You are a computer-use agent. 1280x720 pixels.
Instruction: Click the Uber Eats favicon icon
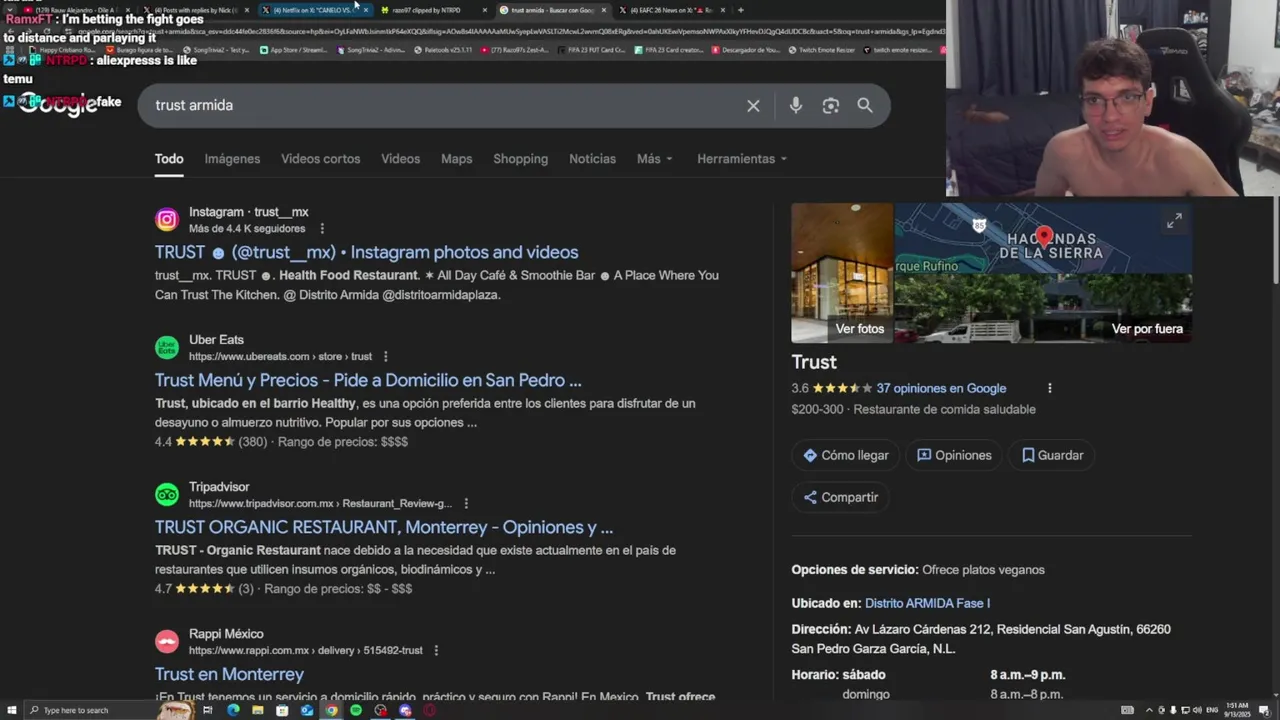pos(167,347)
